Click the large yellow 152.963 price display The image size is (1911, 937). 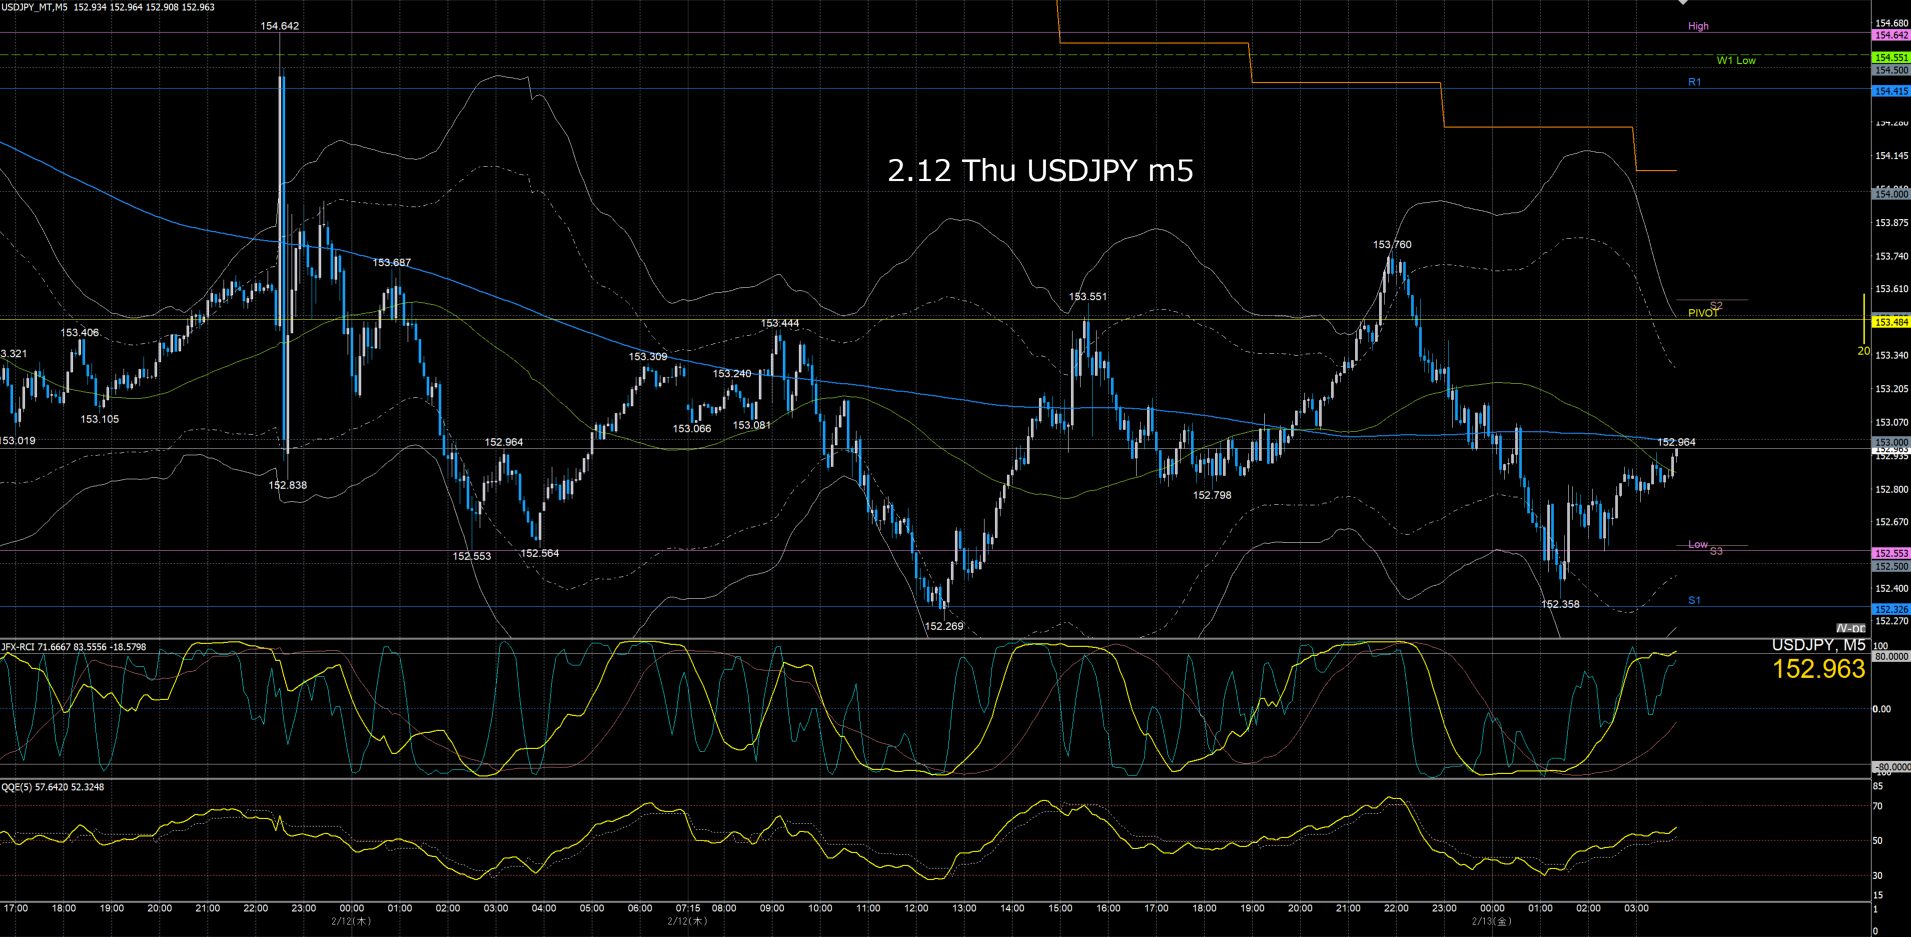[x=1818, y=669]
